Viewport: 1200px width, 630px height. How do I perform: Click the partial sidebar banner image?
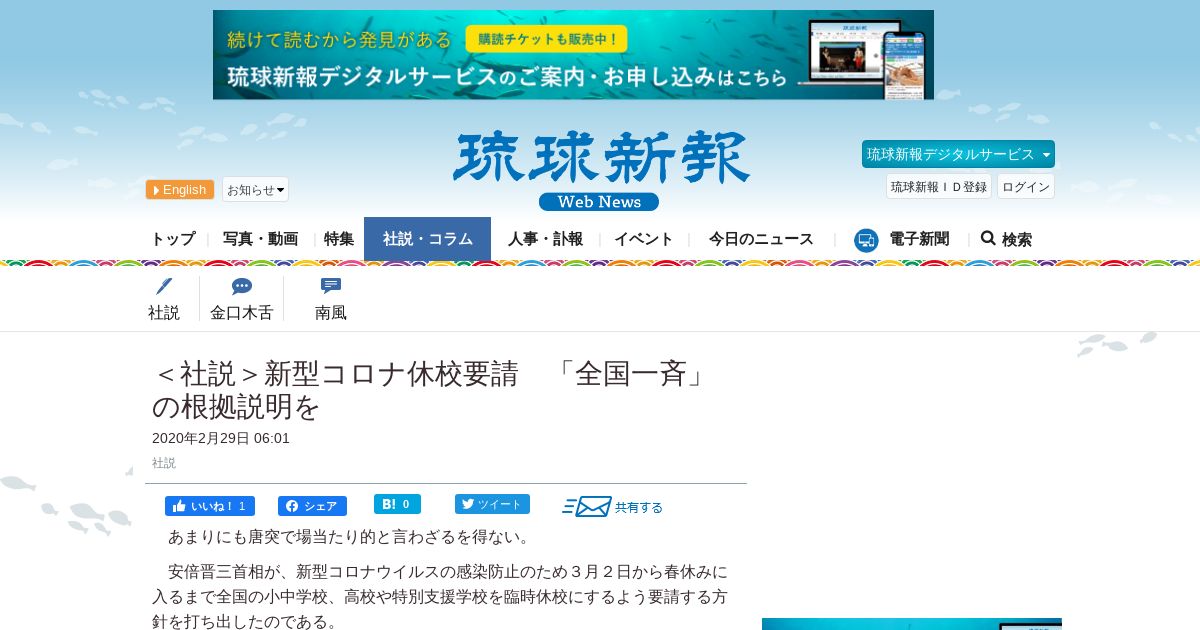point(912,624)
